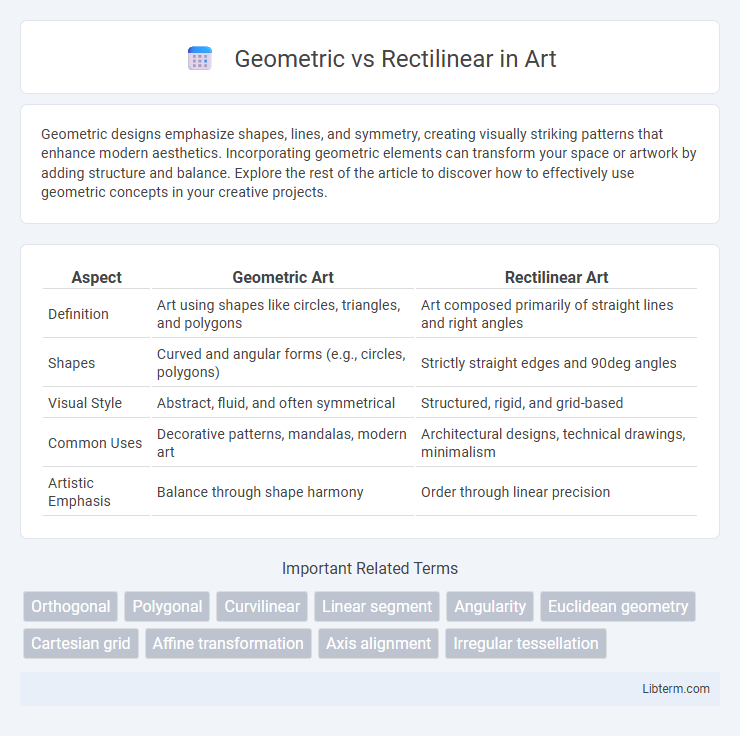Click the Linear segment tag
740x736 pixels.
pyautogui.click(x=377, y=606)
